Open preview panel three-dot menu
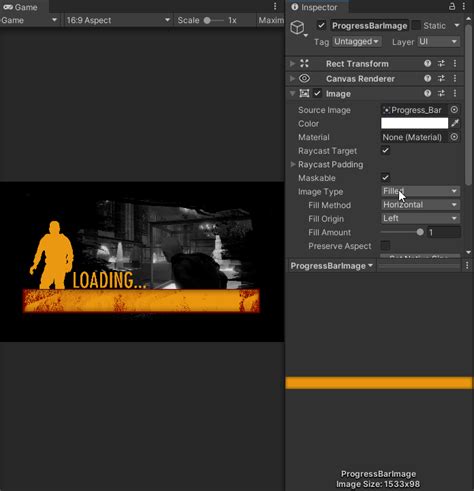The height and width of the screenshot is (491, 474). (x=467, y=265)
